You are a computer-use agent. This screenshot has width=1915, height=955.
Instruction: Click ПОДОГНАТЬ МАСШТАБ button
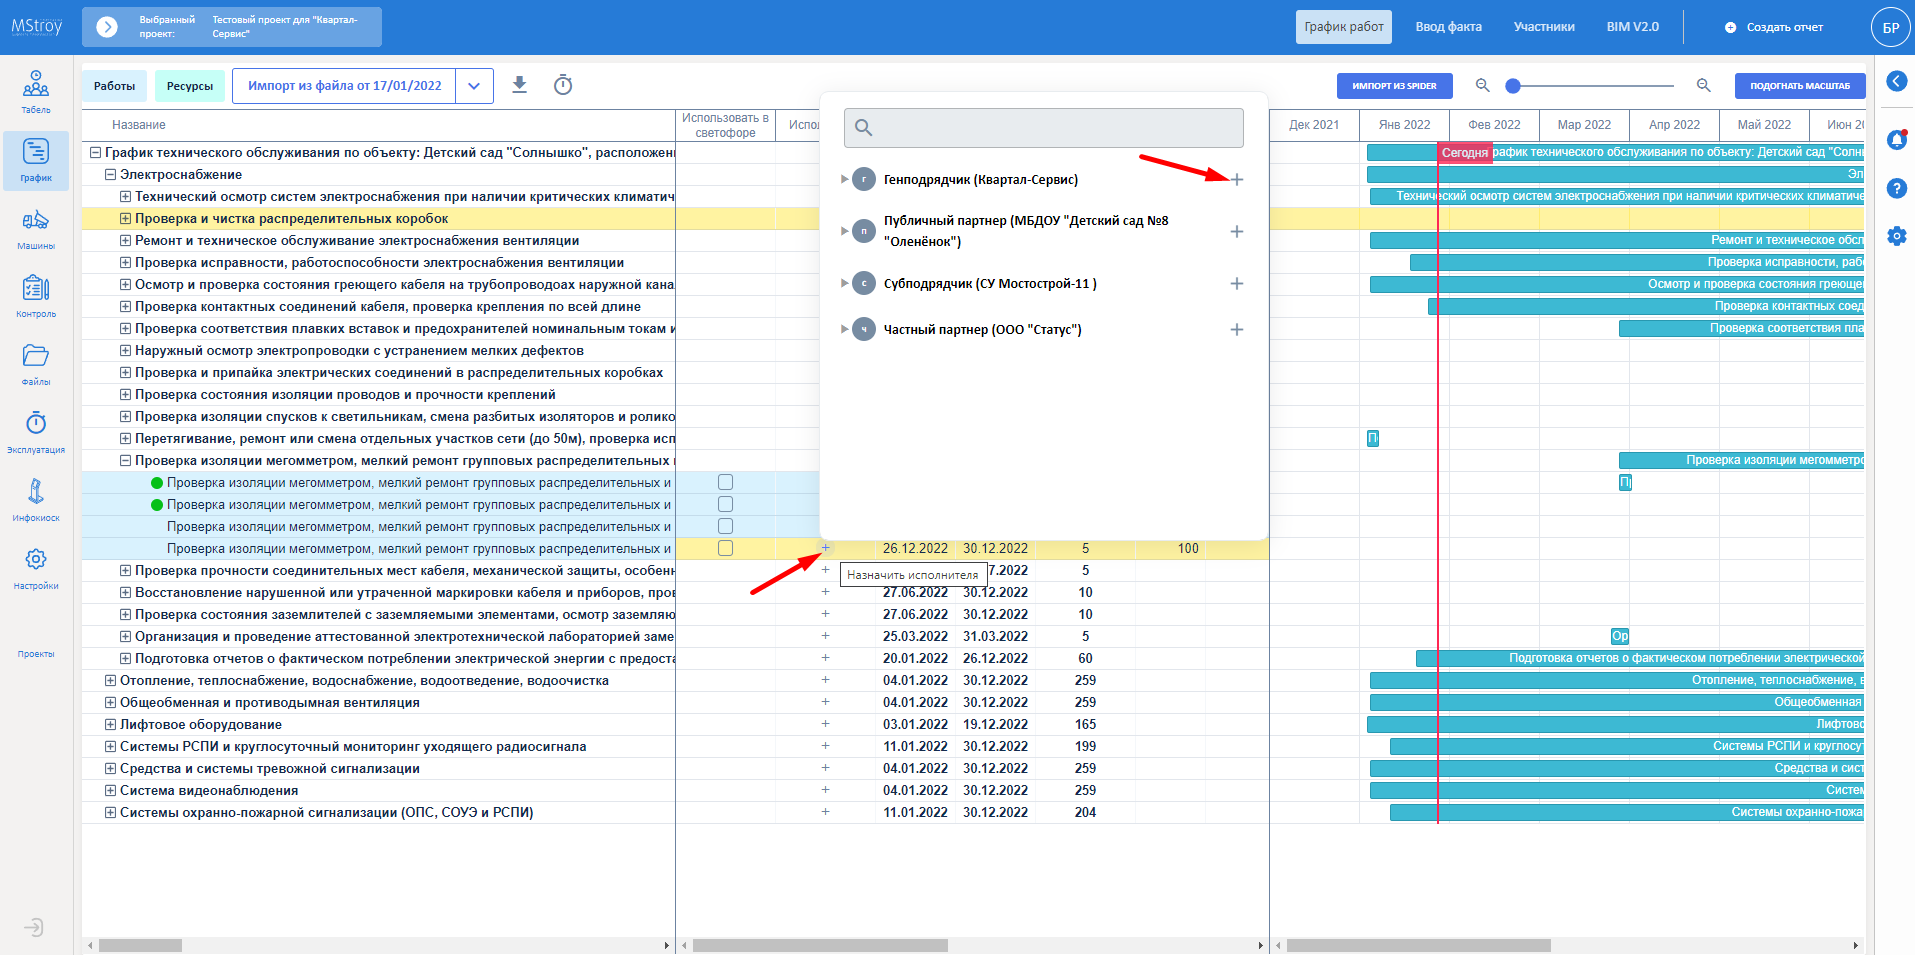[x=1800, y=86]
